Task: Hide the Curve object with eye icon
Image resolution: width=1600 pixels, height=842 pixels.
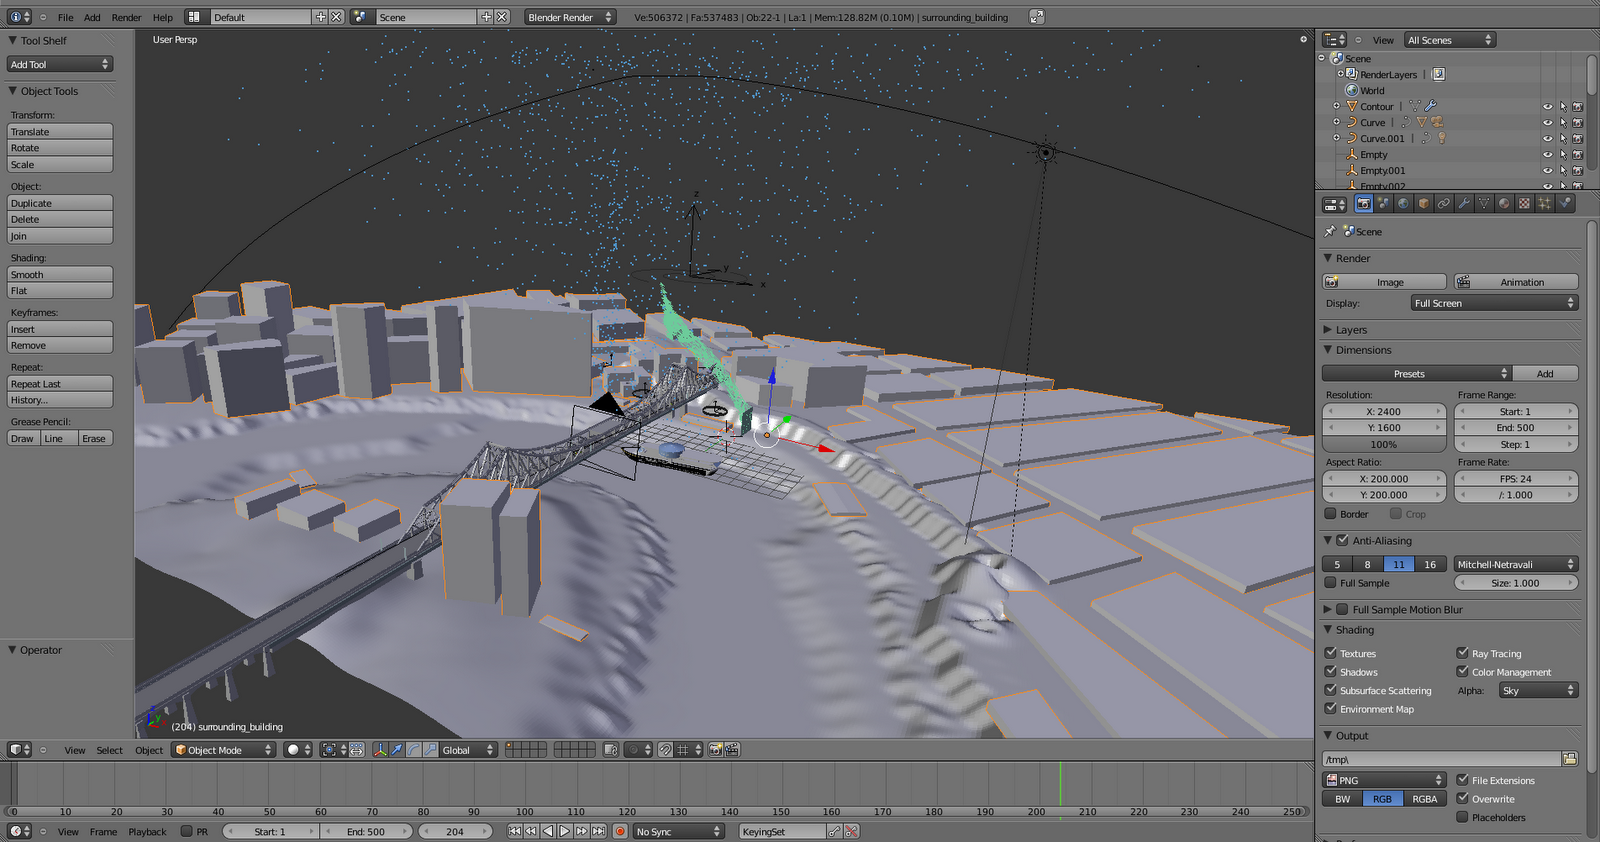Action: (1547, 123)
